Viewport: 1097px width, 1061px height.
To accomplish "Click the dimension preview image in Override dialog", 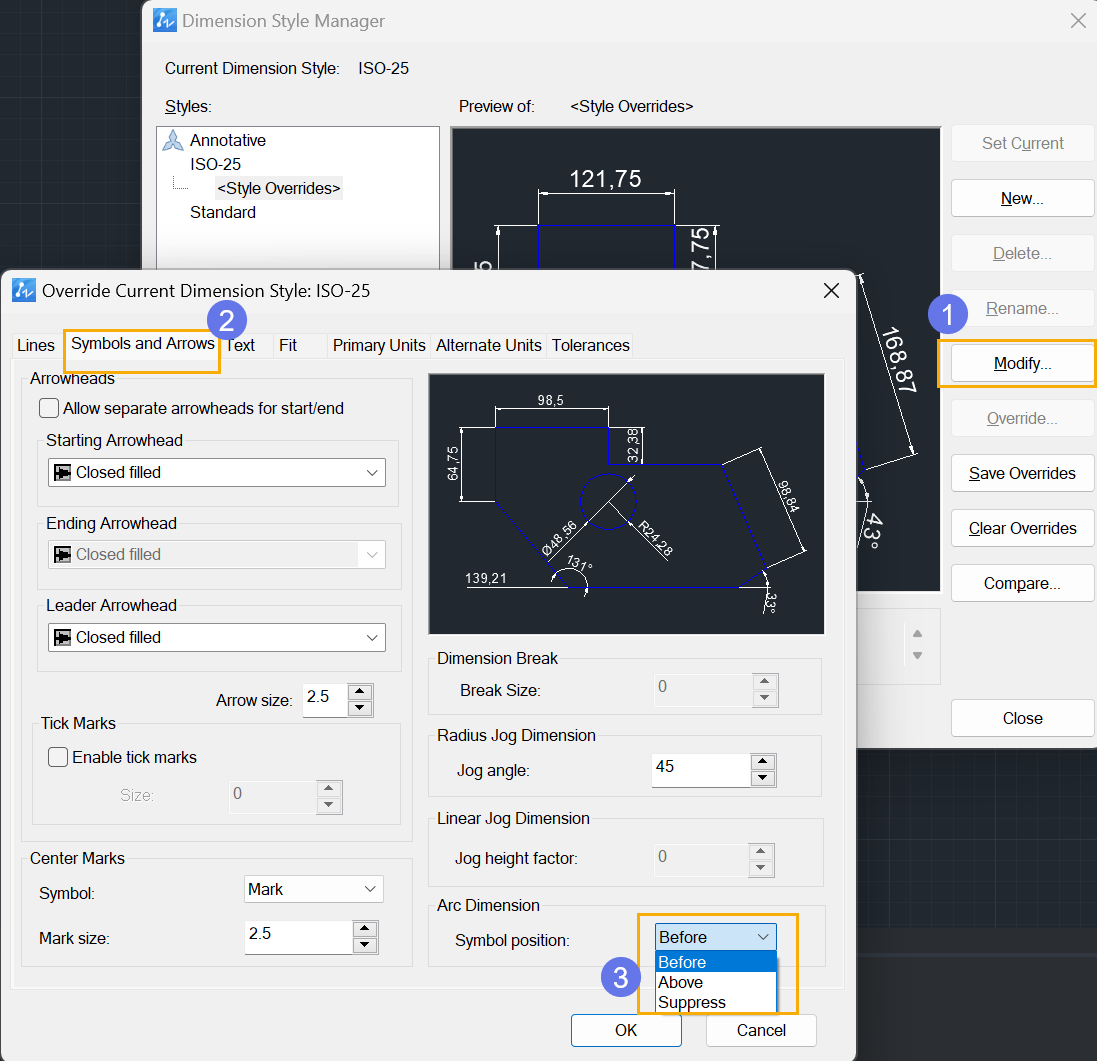I will 626,504.
